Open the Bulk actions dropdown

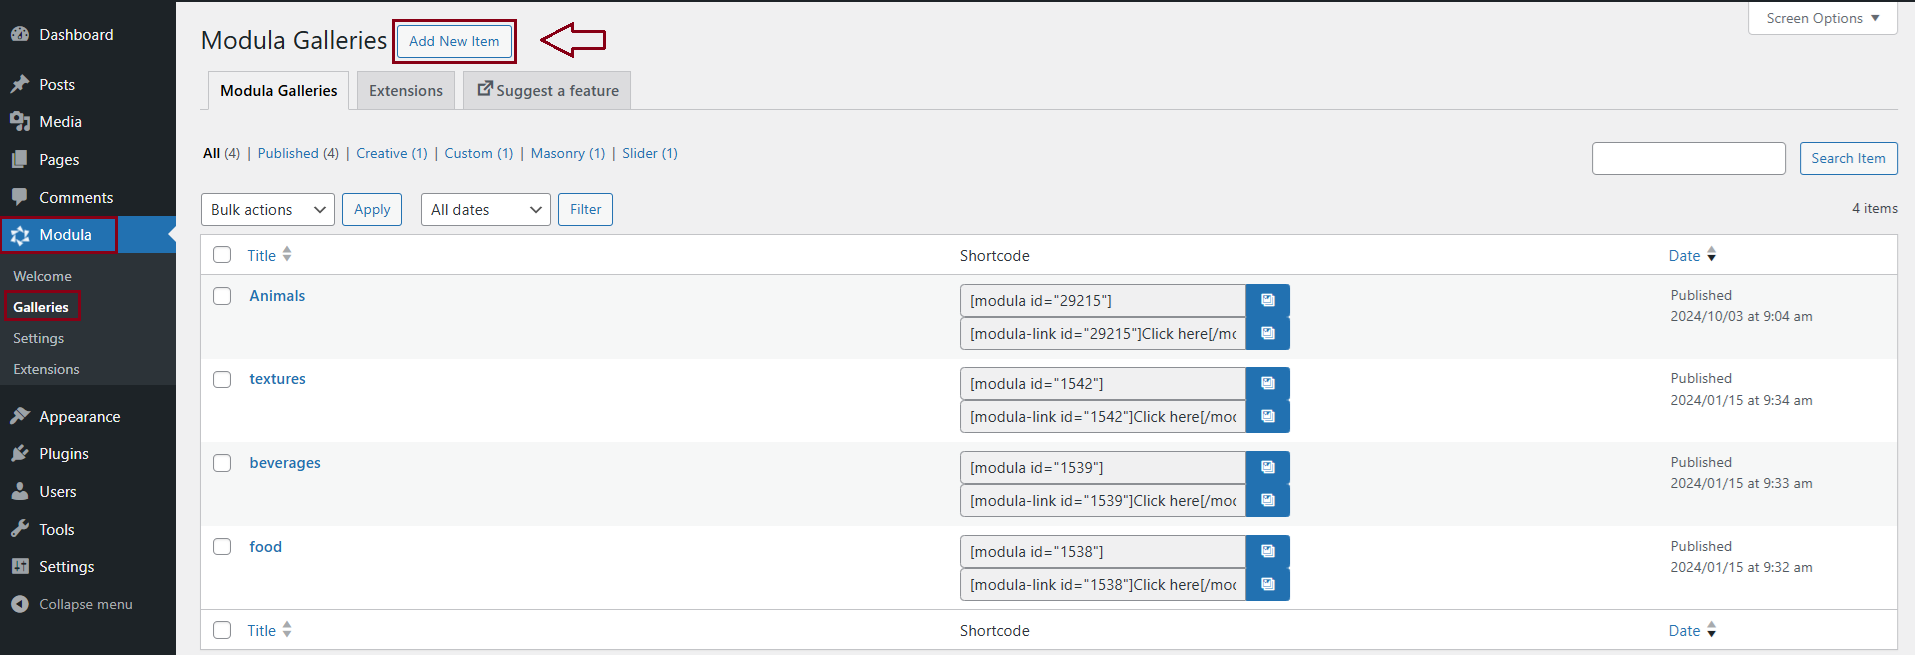(268, 210)
